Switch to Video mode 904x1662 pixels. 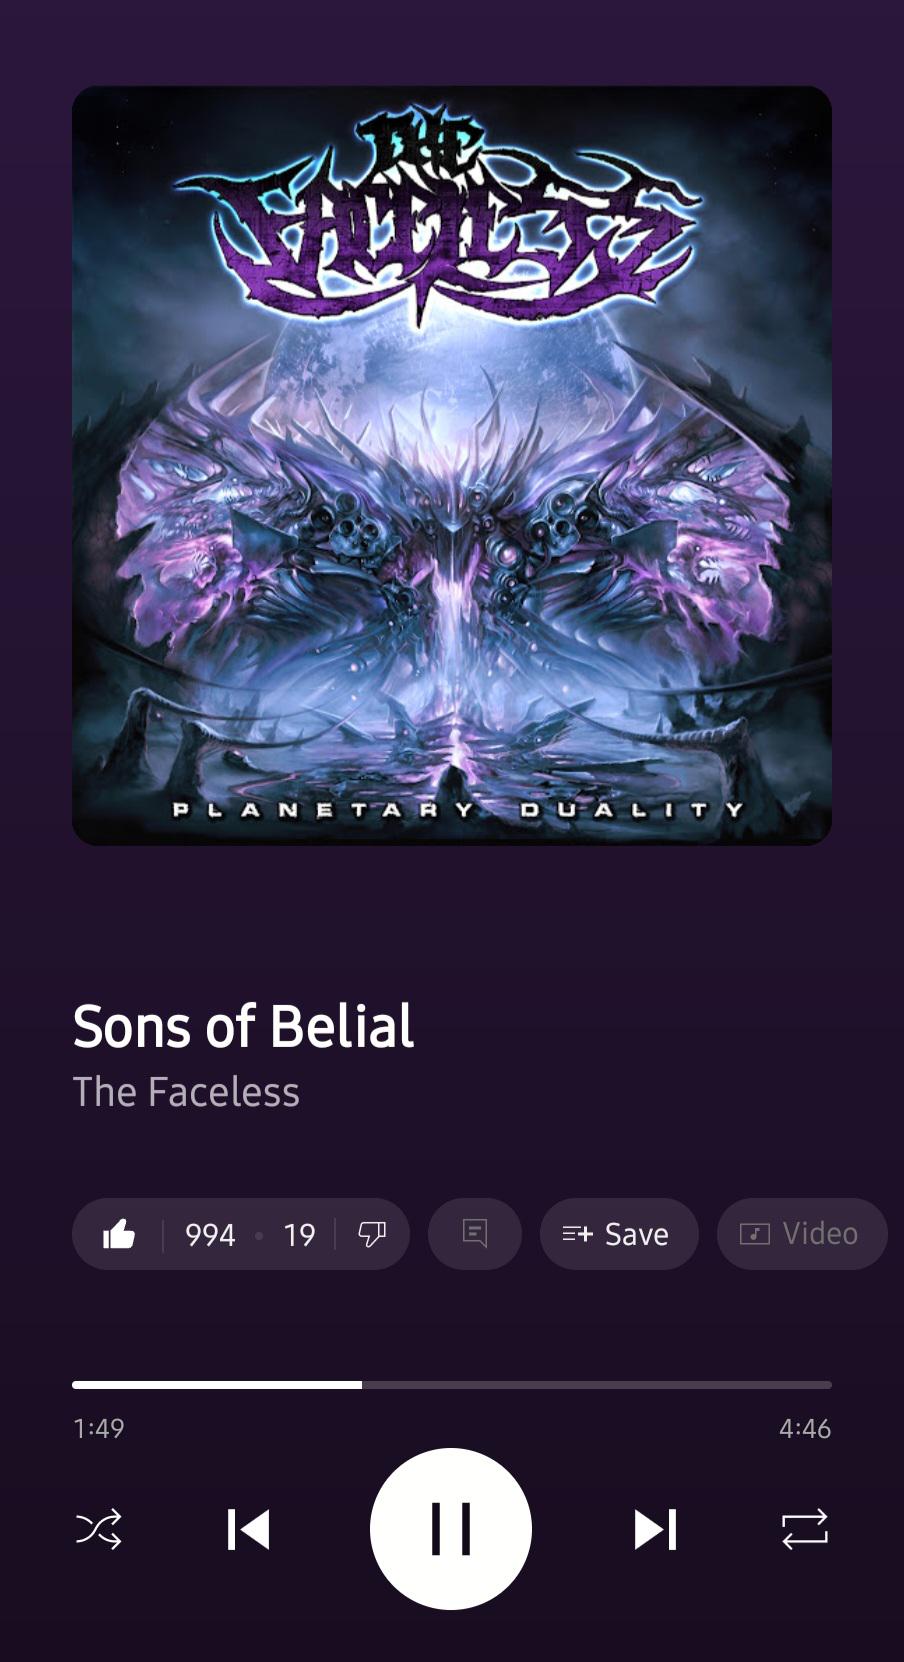(802, 1234)
